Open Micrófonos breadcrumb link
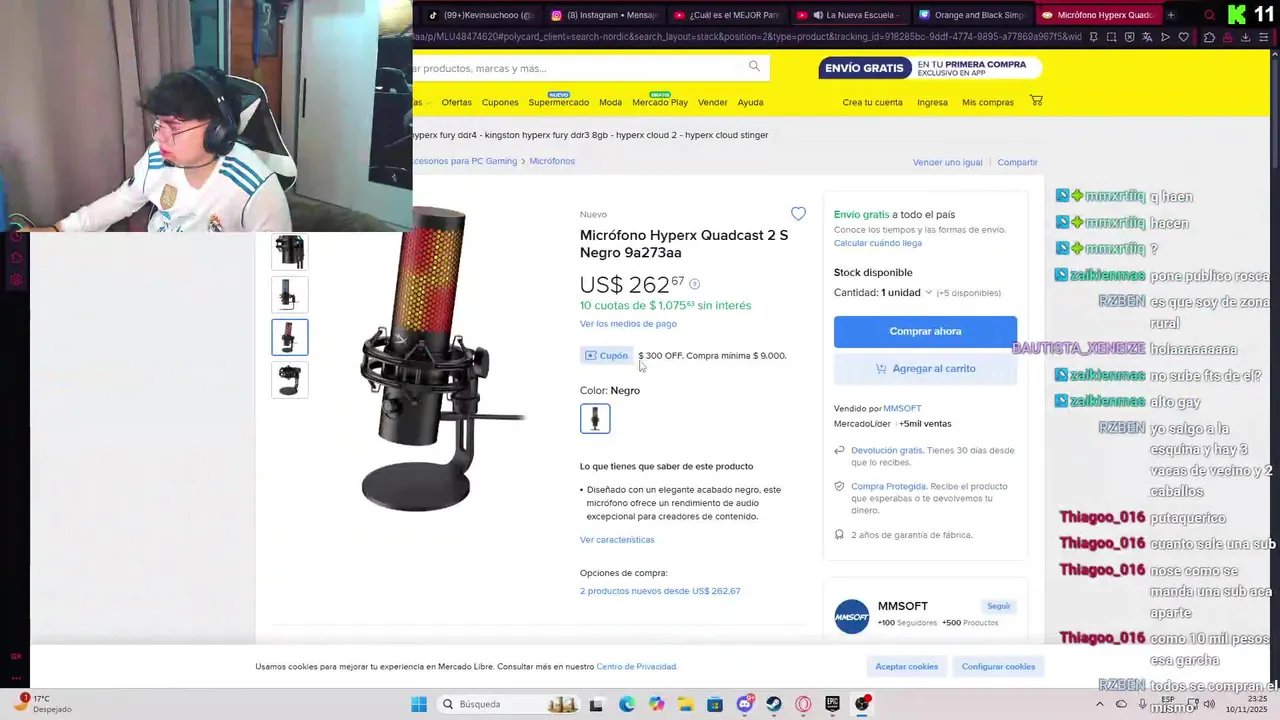Screen dimensions: 1280x720 tap(552, 161)
